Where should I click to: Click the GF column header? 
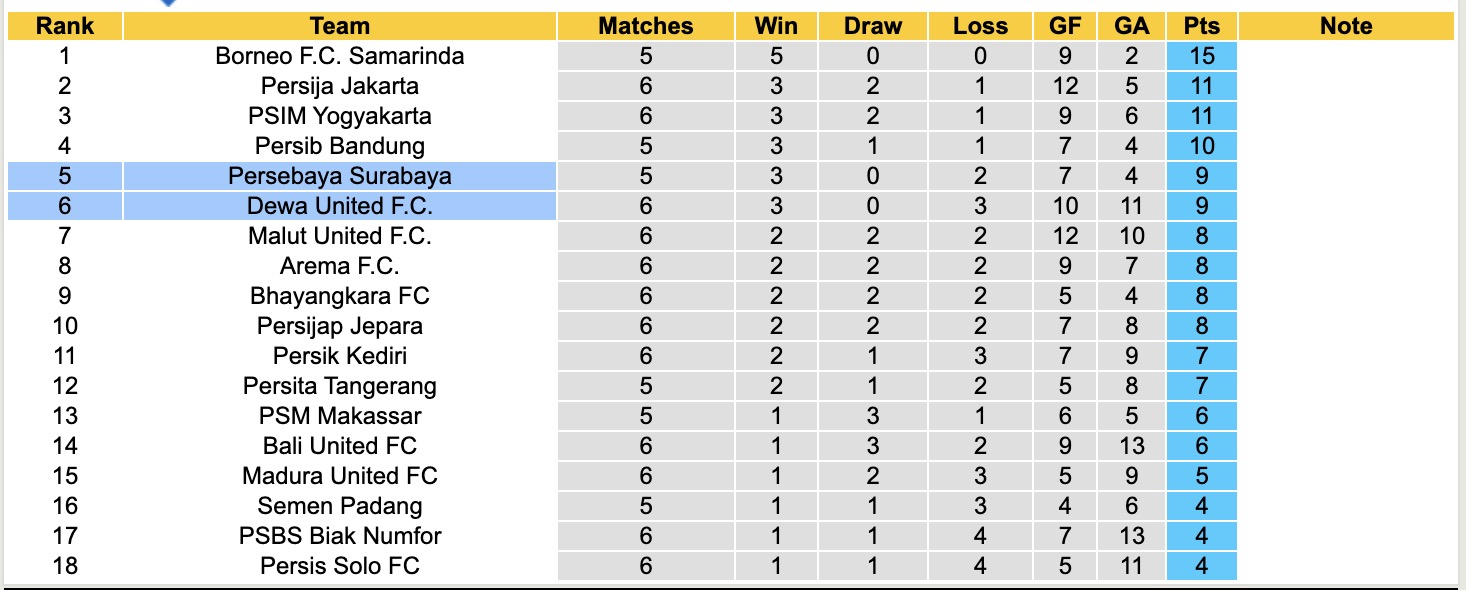(1064, 26)
